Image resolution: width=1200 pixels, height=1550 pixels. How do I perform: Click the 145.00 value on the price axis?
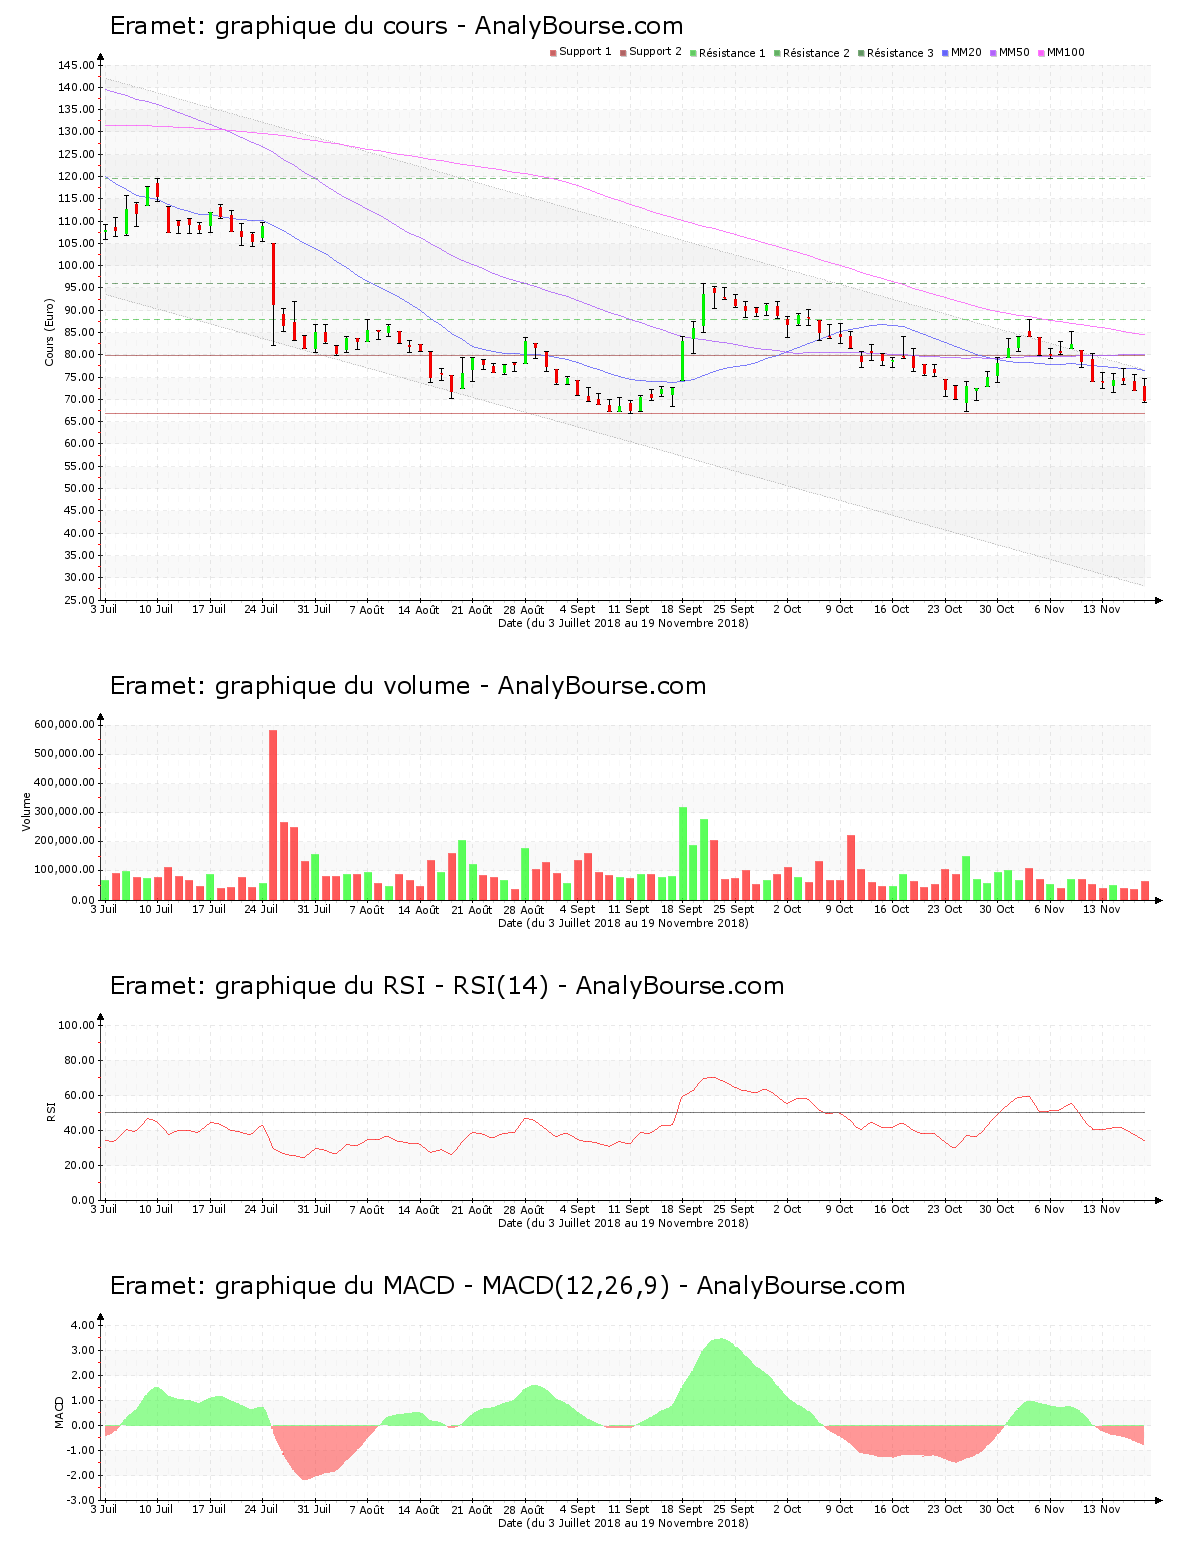coord(76,65)
